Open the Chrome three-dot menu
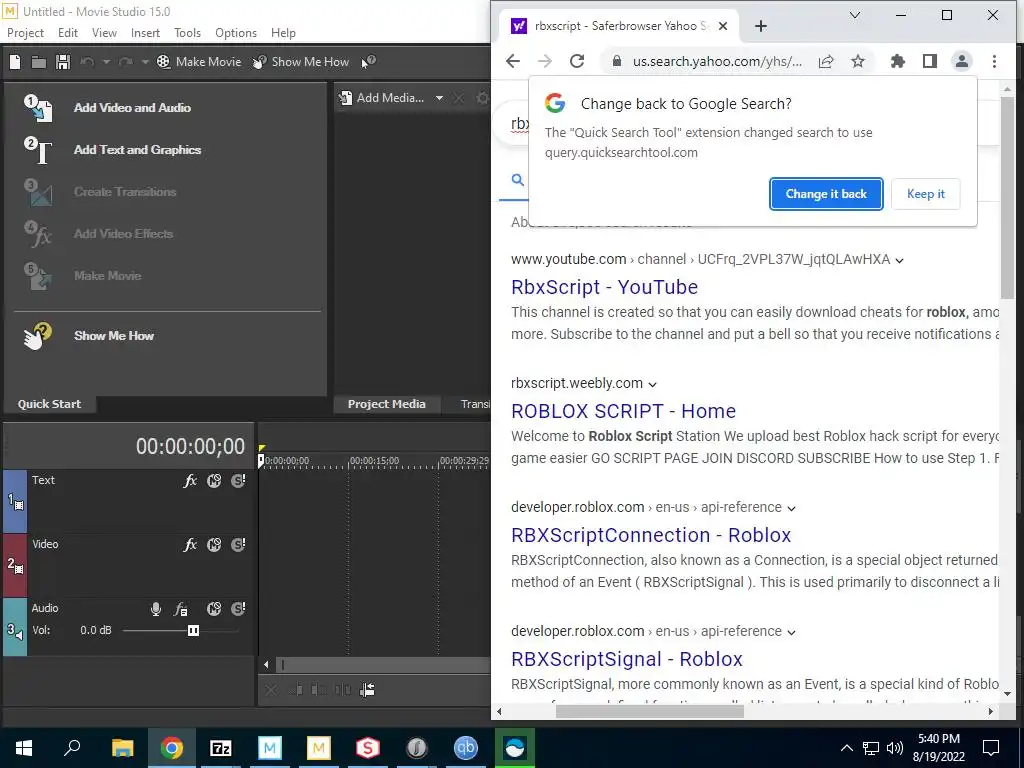 tap(994, 61)
